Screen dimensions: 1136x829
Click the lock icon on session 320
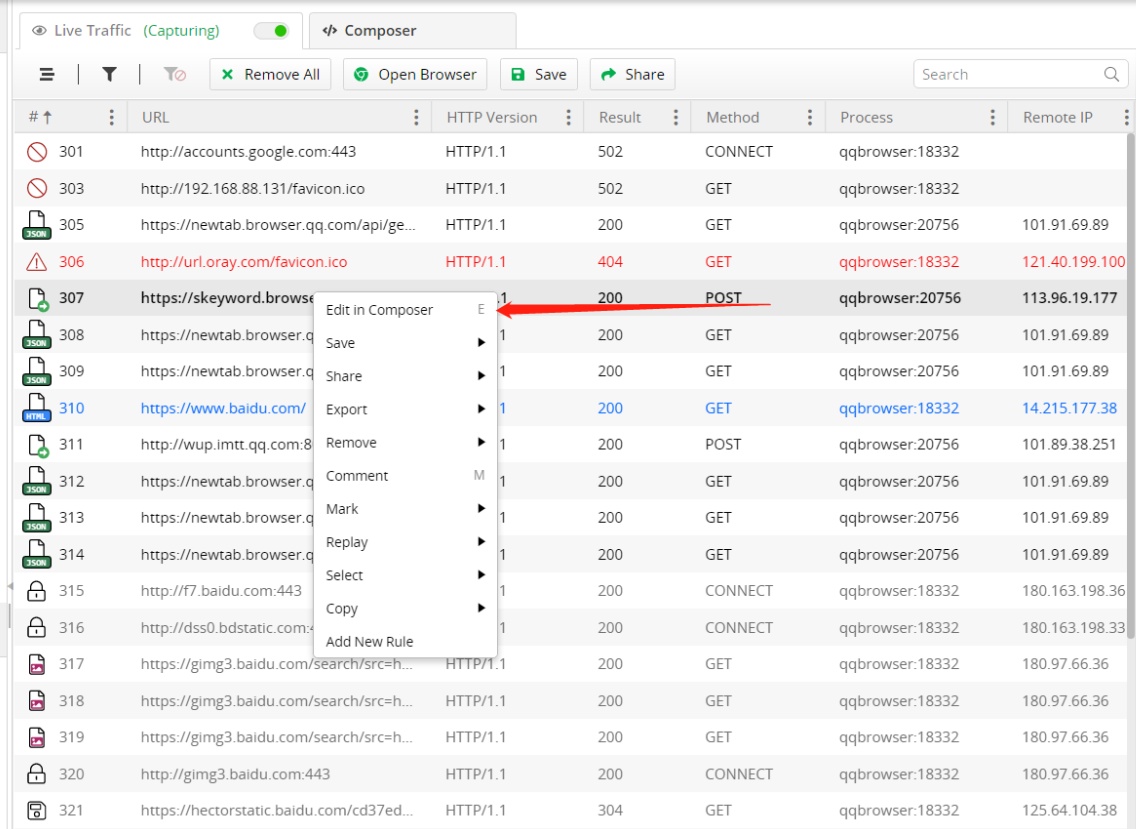point(36,774)
